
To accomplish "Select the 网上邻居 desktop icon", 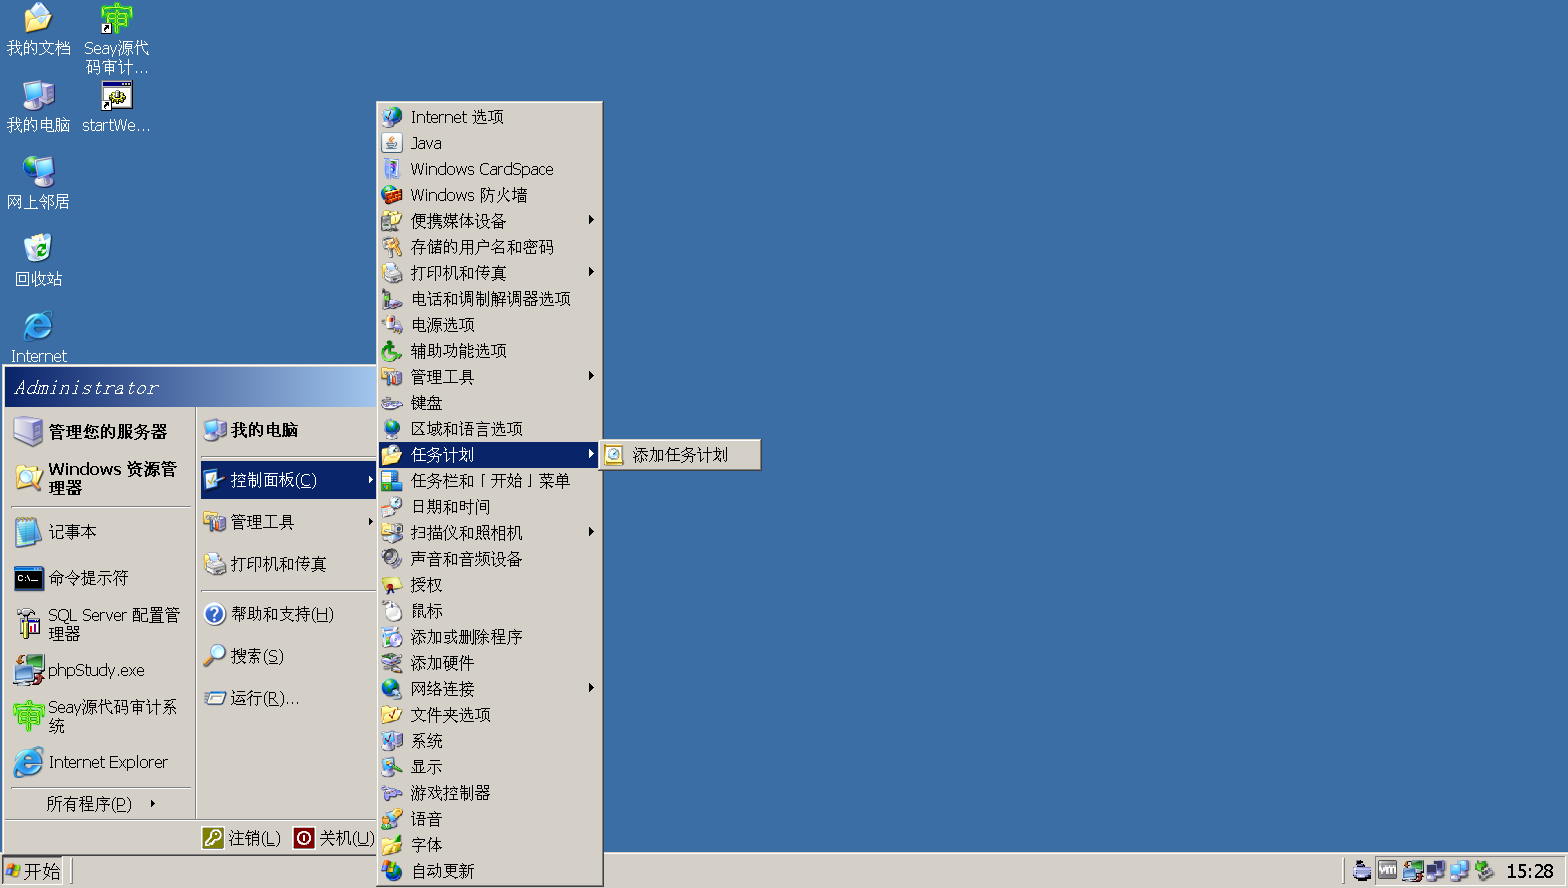I will [x=38, y=184].
